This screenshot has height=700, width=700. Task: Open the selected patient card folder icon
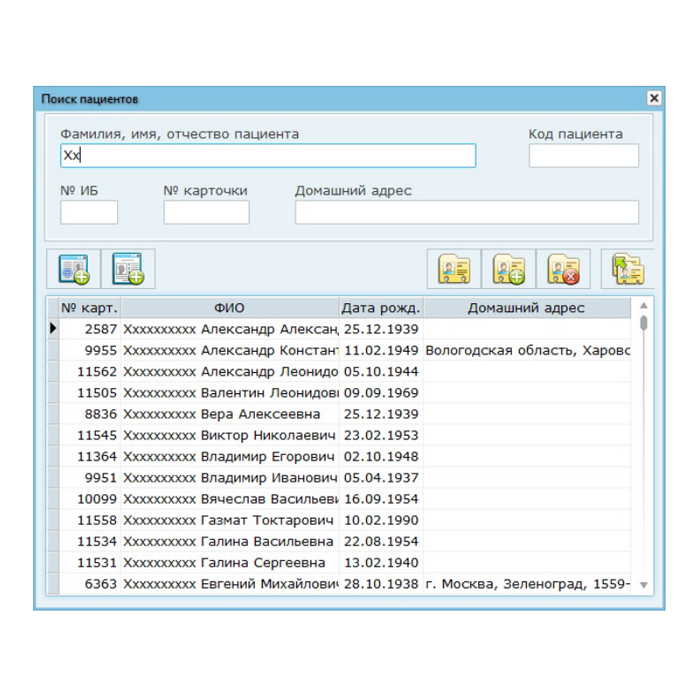pos(455,269)
